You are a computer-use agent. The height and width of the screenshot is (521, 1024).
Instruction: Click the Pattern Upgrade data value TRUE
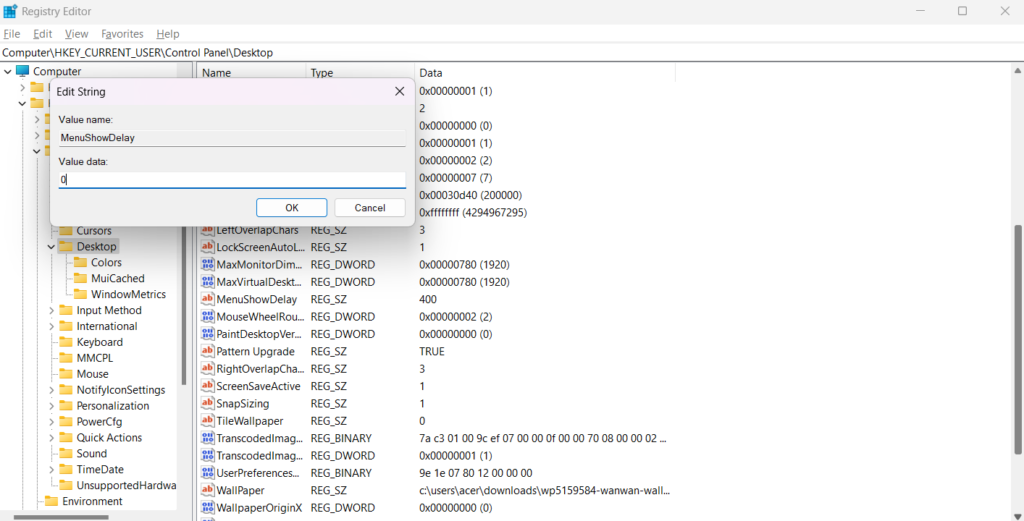coord(432,351)
